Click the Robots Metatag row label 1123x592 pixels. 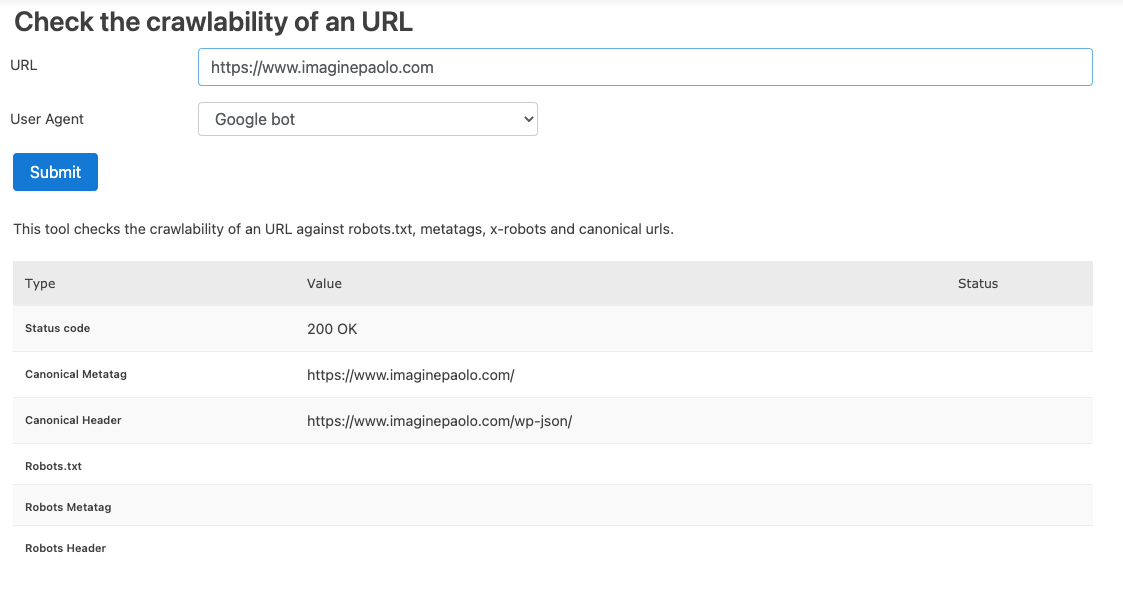pos(68,507)
